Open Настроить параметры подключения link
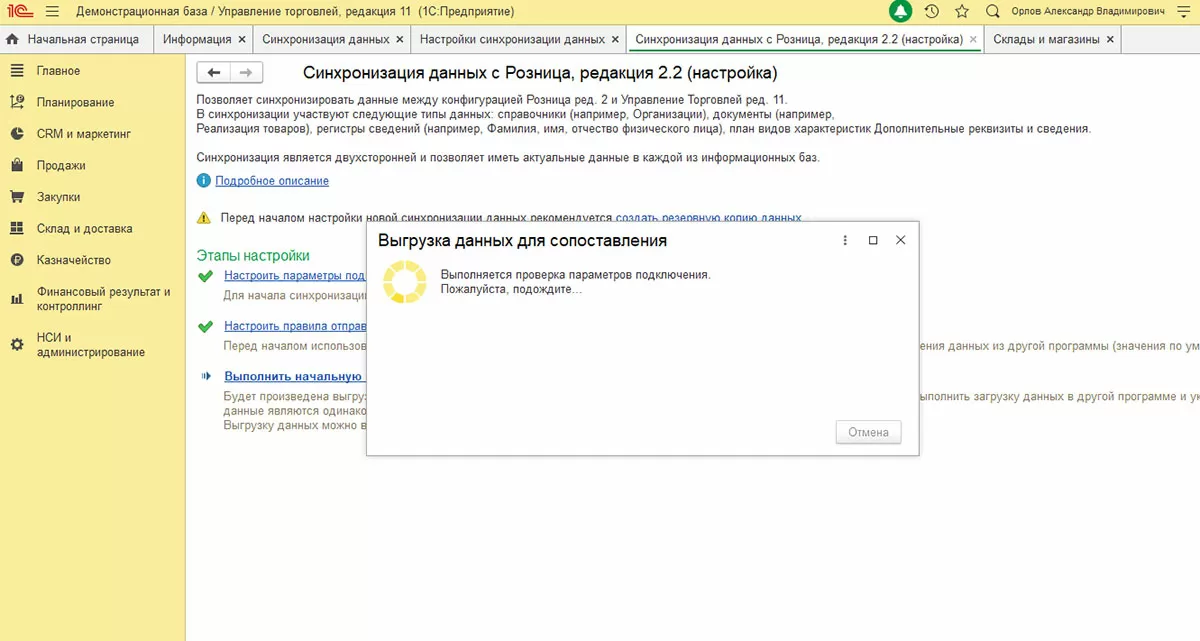 tap(295, 276)
